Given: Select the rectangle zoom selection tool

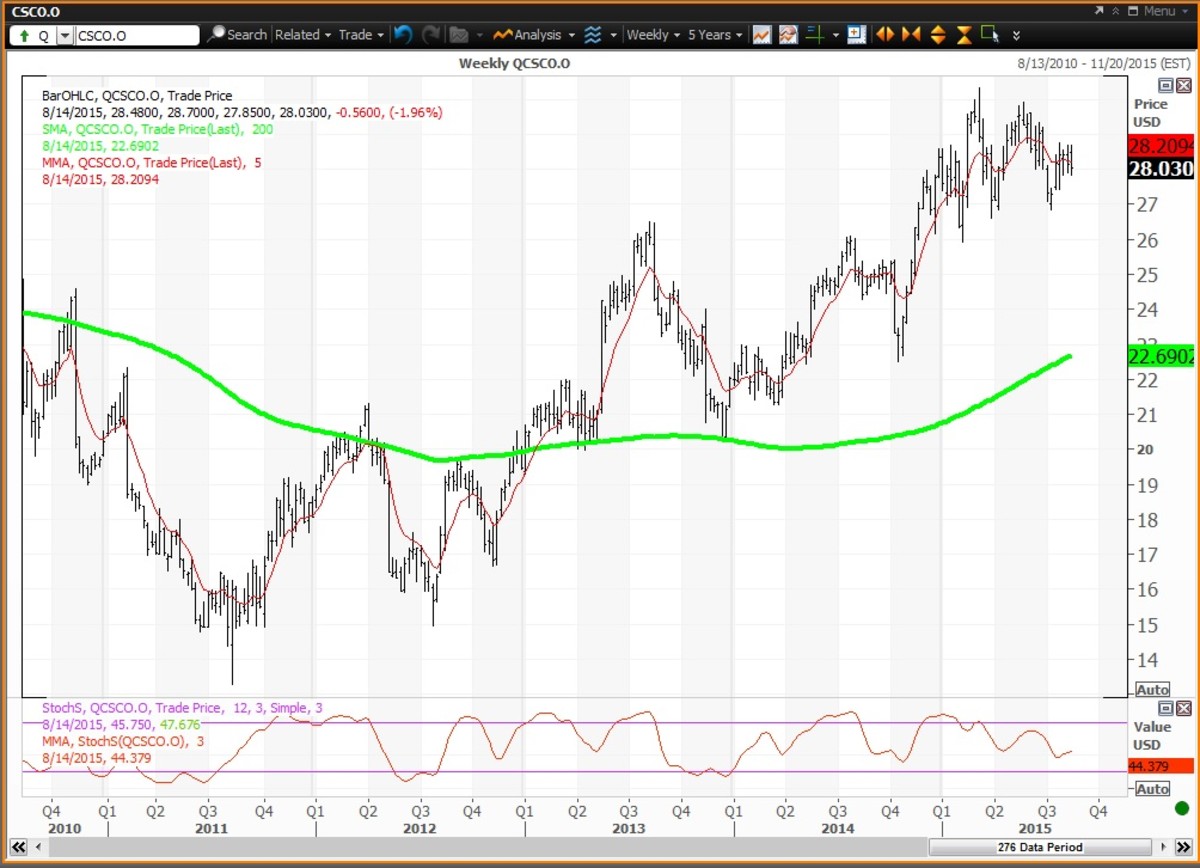Looking at the screenshot, I should [x=990, y=35].
